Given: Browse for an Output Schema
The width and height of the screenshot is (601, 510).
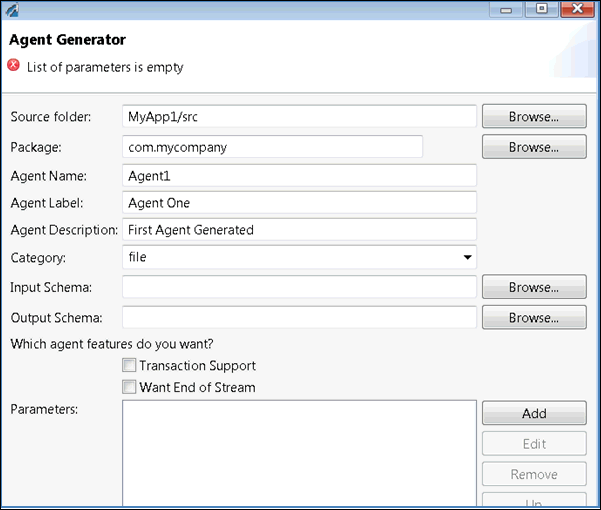Looking at the screenshot, I should pyautogui.click(x=533, y=318).
